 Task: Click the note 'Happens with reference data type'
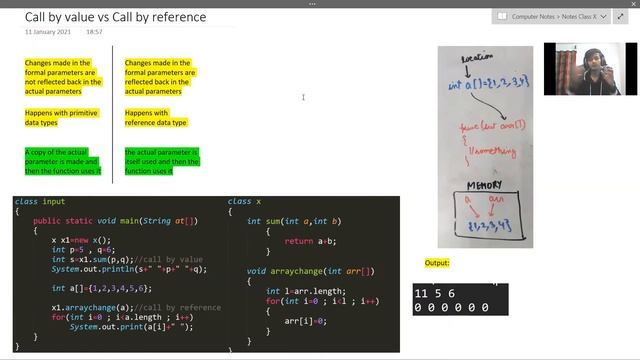(156, 118)
